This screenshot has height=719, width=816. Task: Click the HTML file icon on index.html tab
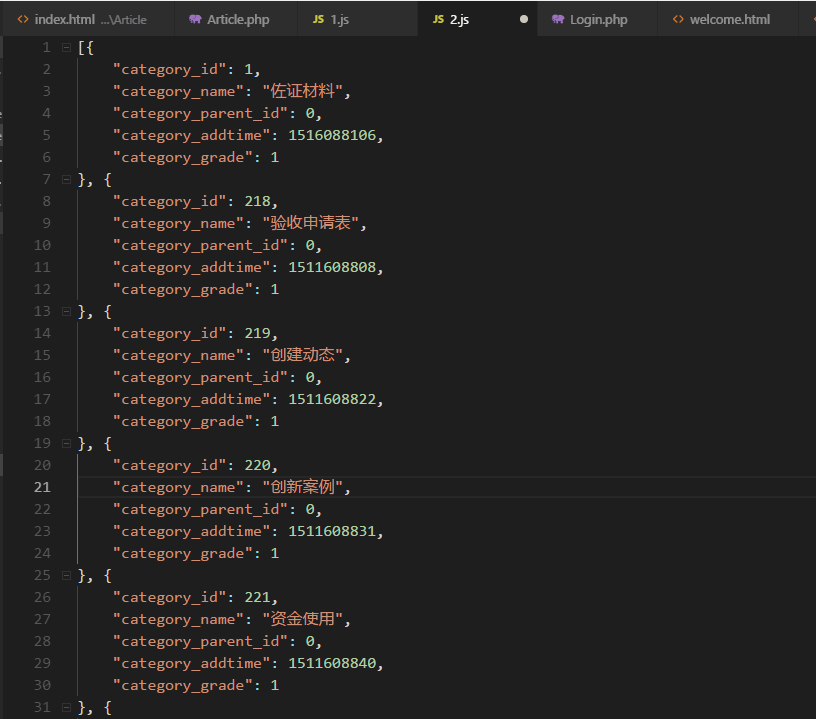coord(23,20)
